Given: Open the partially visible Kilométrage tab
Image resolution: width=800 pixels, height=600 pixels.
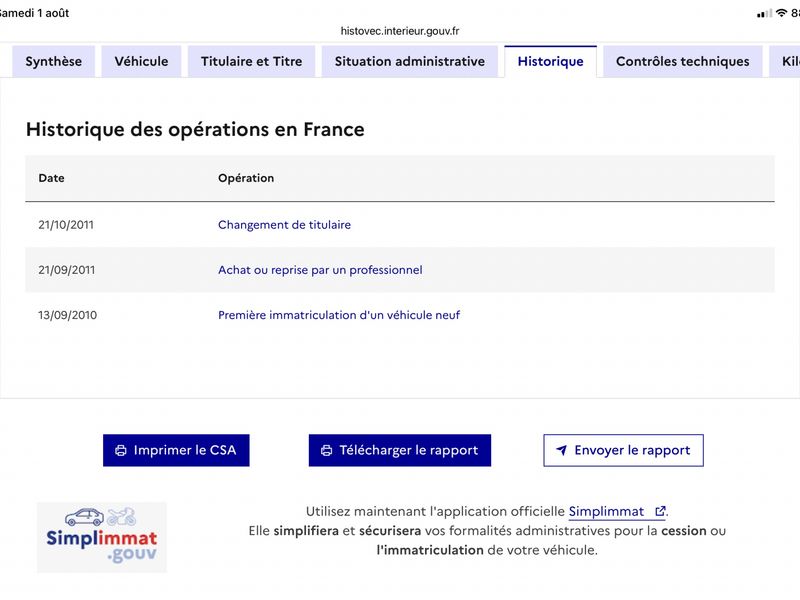Looking at the screenshot, I should click(786, 61).
